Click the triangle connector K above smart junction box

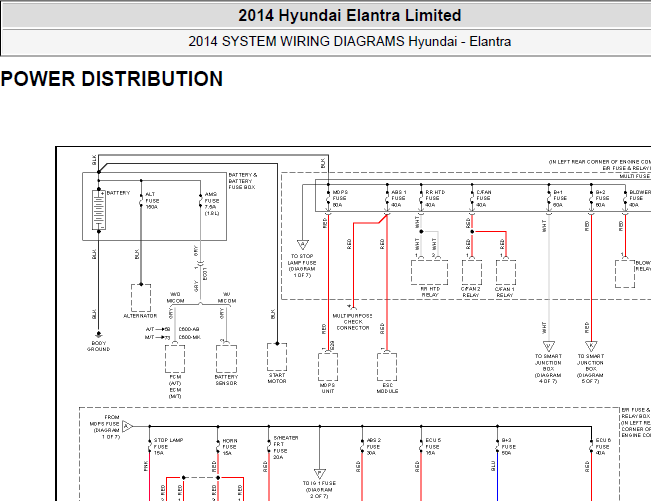591,346
